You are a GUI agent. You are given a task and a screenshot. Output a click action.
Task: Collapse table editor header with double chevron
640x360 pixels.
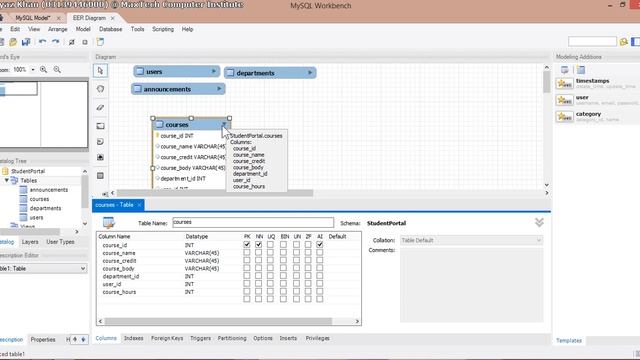[539, 222]
